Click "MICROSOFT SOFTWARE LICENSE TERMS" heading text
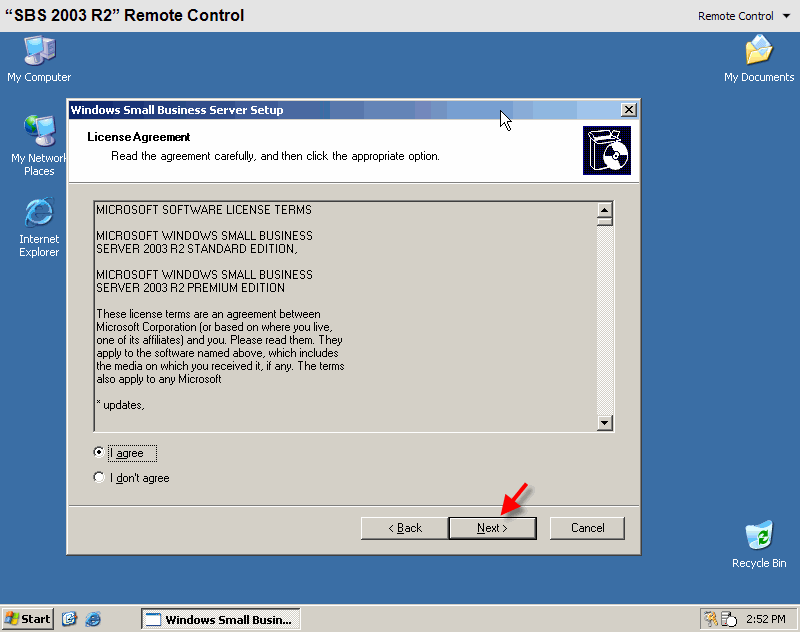This screenshot has width=800, height=632. click(204, 210)
